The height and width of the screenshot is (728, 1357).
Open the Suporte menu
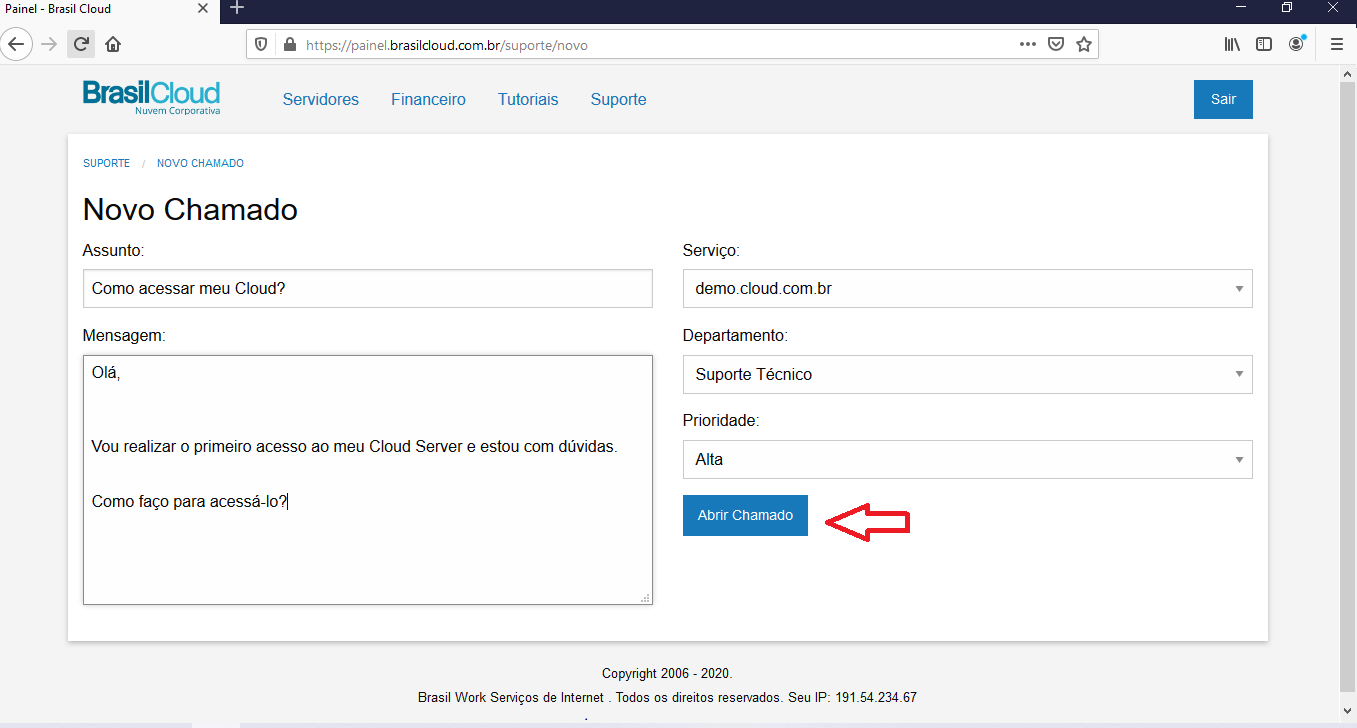click(x=618, y=100)
